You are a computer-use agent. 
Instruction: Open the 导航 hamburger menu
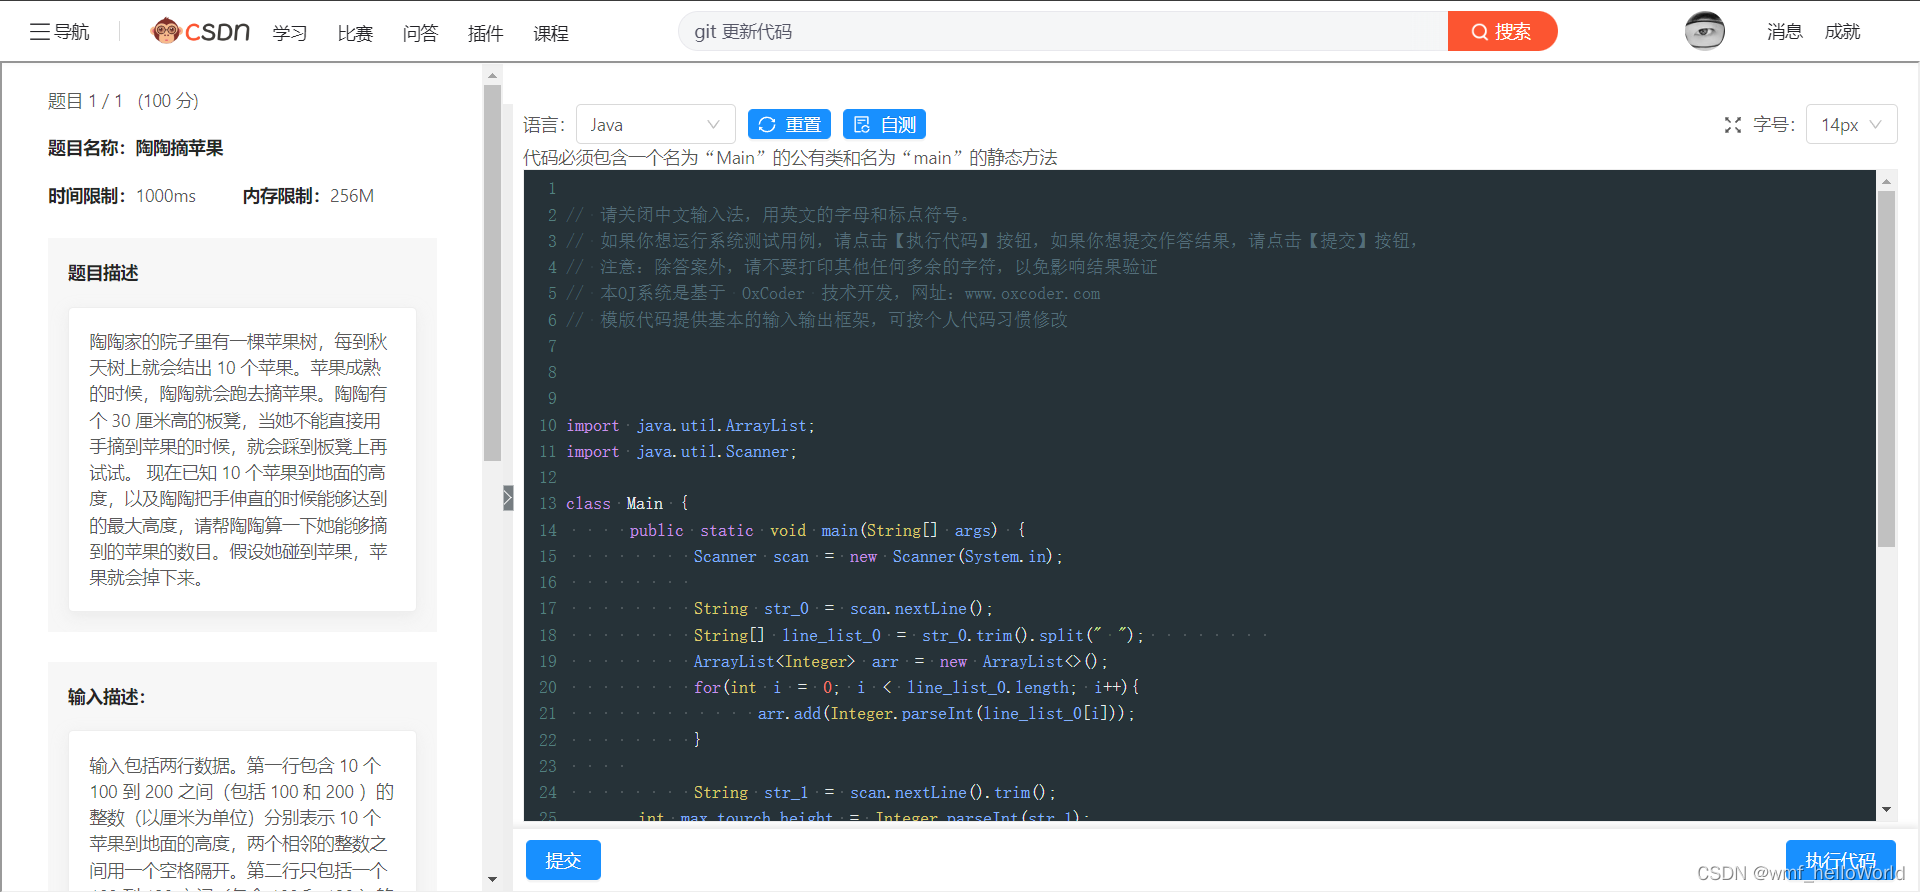click(59, 32)
